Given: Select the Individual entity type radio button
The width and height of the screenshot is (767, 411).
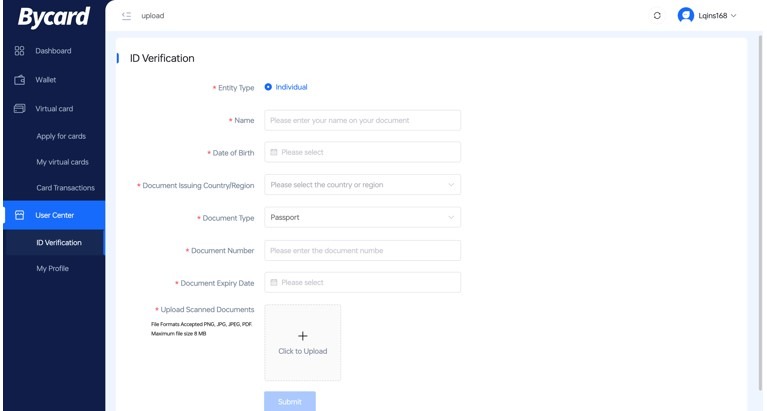Looking at the screenshot, I should click(269, 87).
